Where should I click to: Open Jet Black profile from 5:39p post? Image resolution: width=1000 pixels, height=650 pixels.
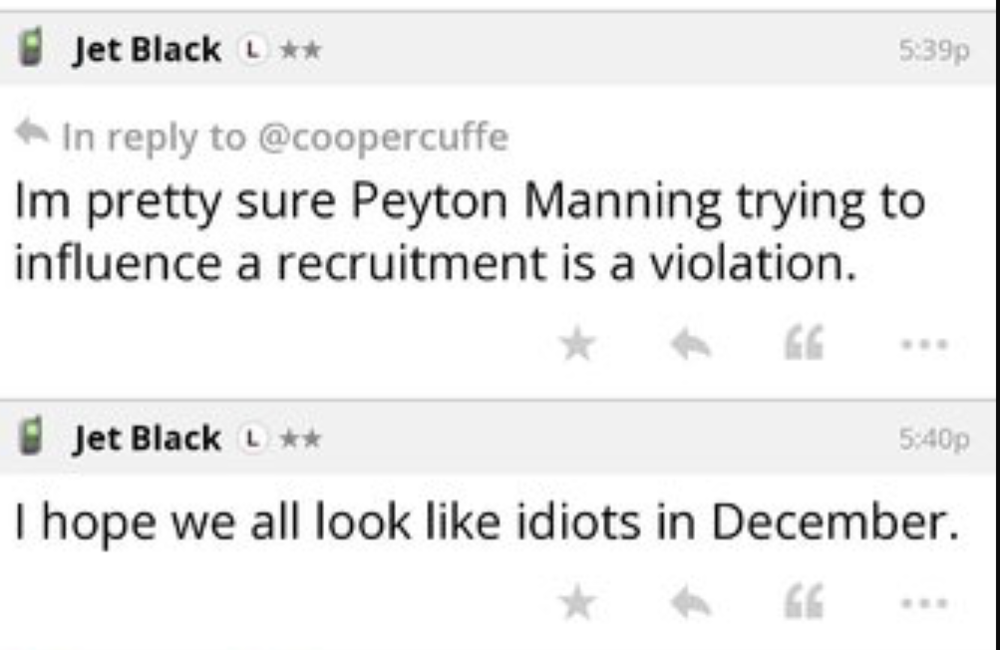[x=146, y=49]
